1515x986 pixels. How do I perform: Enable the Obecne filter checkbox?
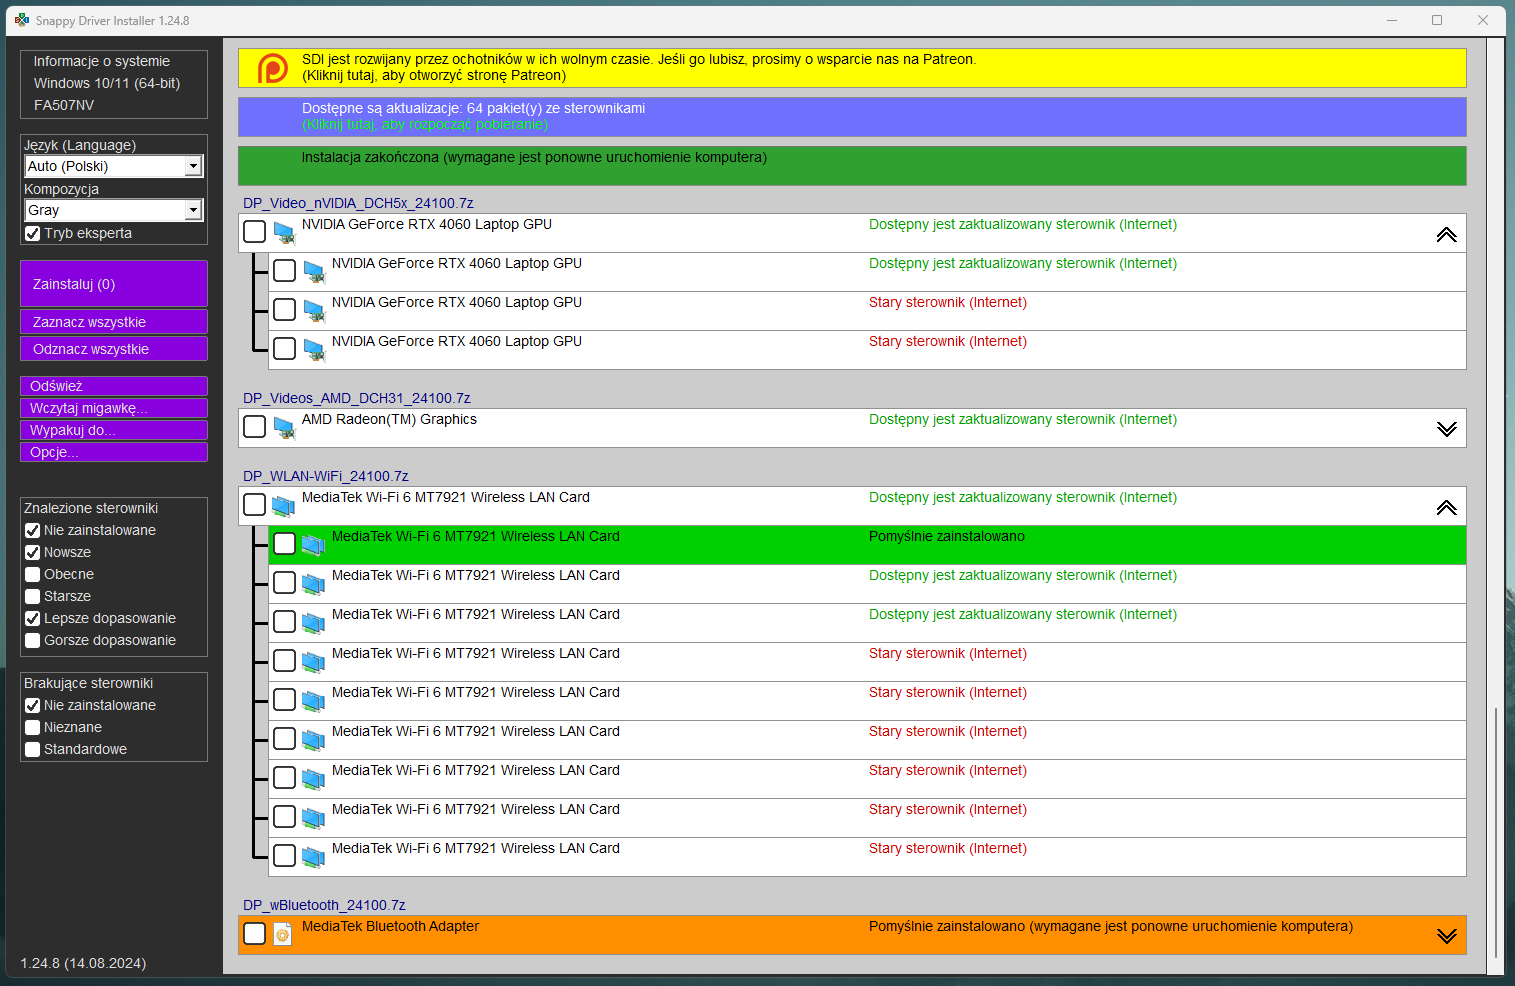click(x=33, y=575)
